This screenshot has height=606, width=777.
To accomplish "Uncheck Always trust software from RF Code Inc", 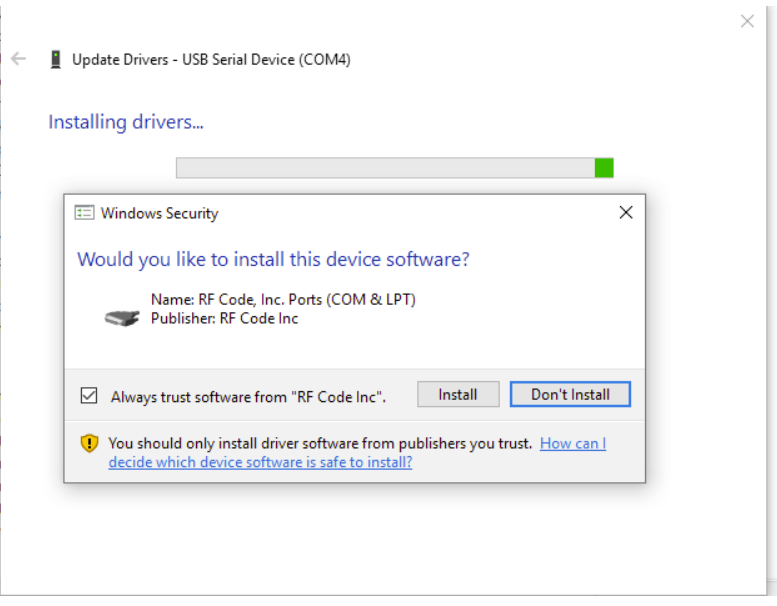I will pos(89,396).
